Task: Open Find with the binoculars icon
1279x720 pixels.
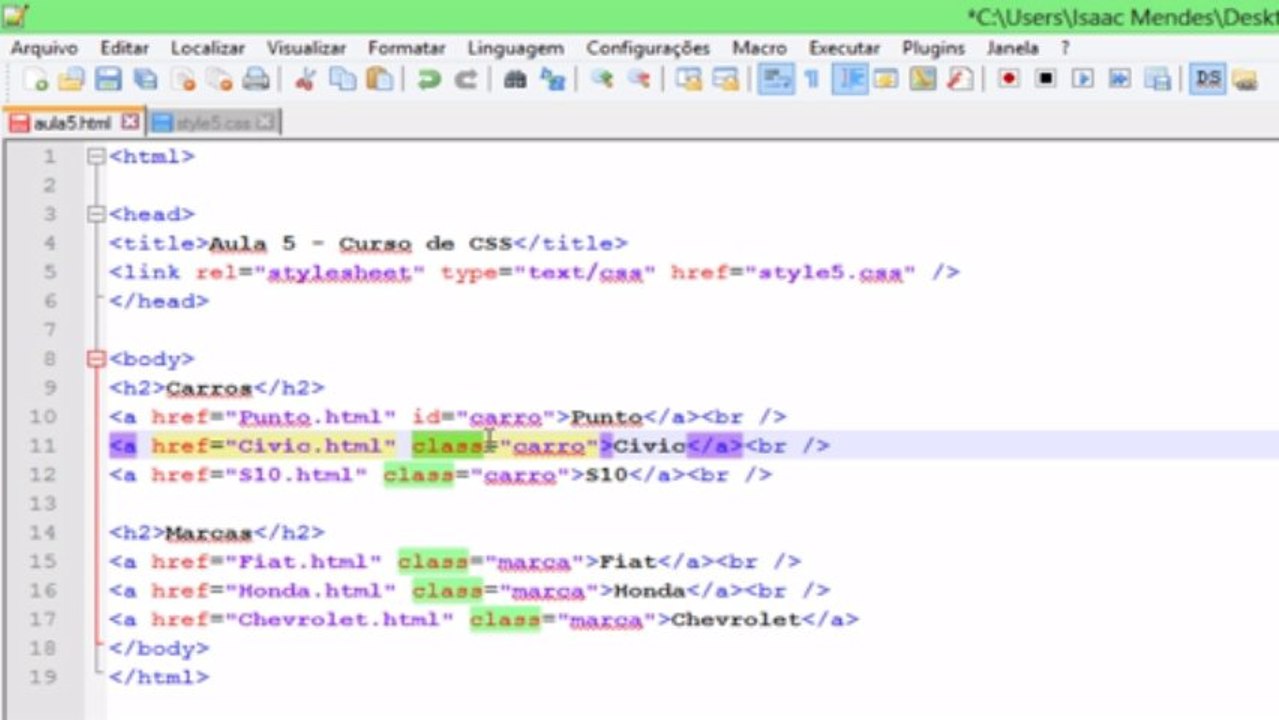Action: tap(515, 80)
